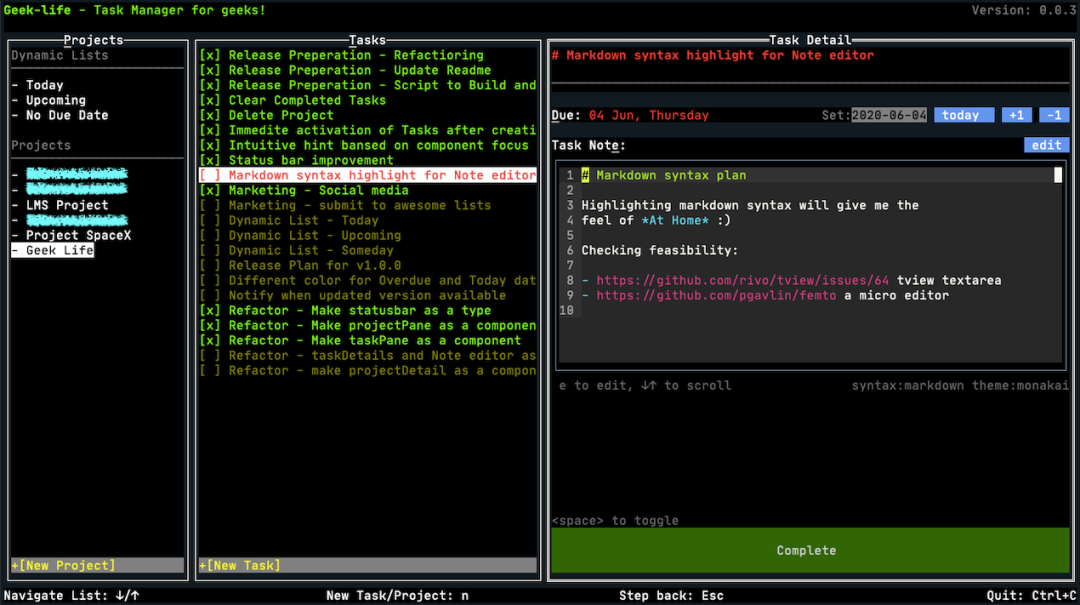The image size is (1080, 605).
Task: Increment due date with +1 button
Action: click(1016, 115)
